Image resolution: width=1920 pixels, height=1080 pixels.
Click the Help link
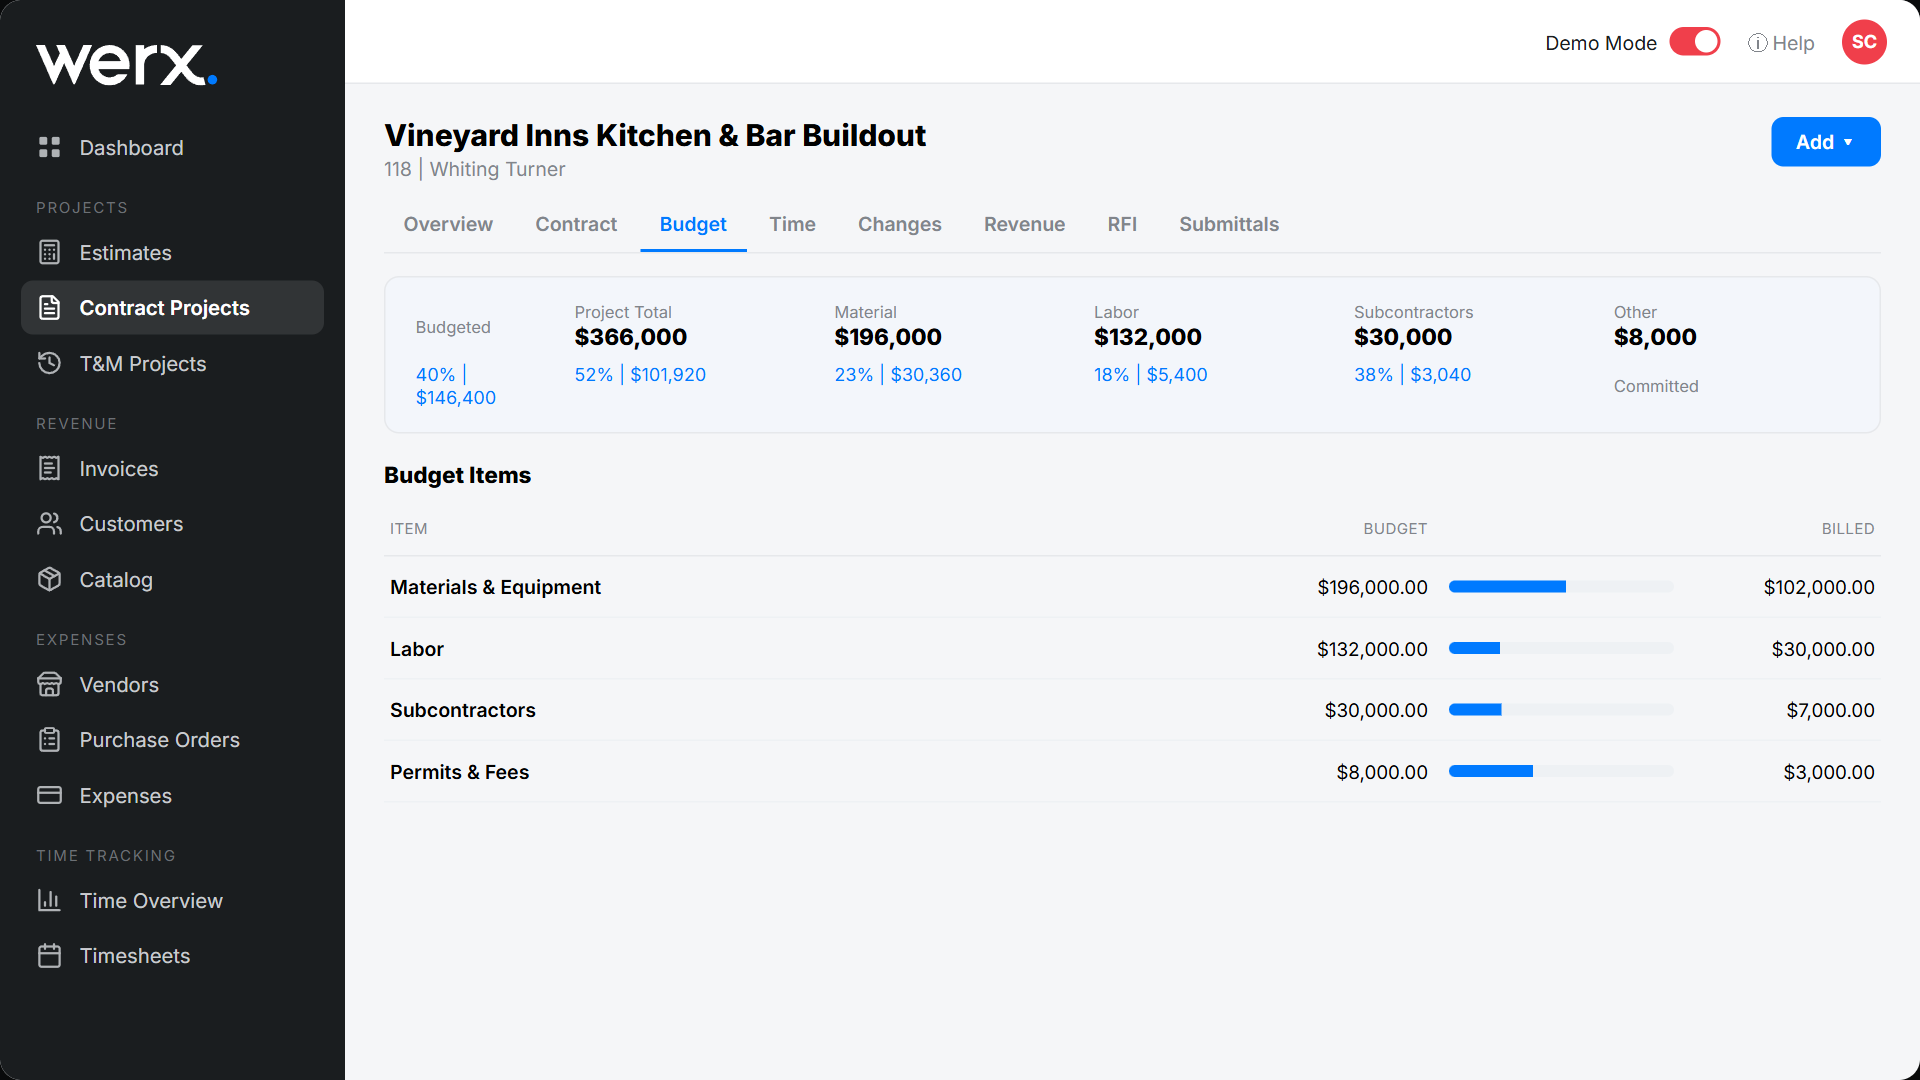(x=1781, y=43)
